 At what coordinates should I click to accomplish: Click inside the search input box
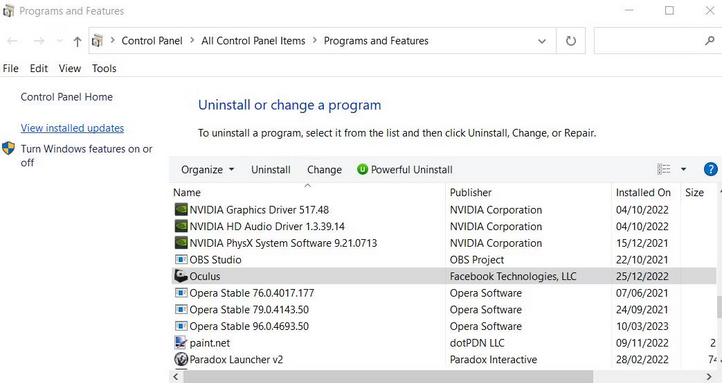click(x=649, y=41)
